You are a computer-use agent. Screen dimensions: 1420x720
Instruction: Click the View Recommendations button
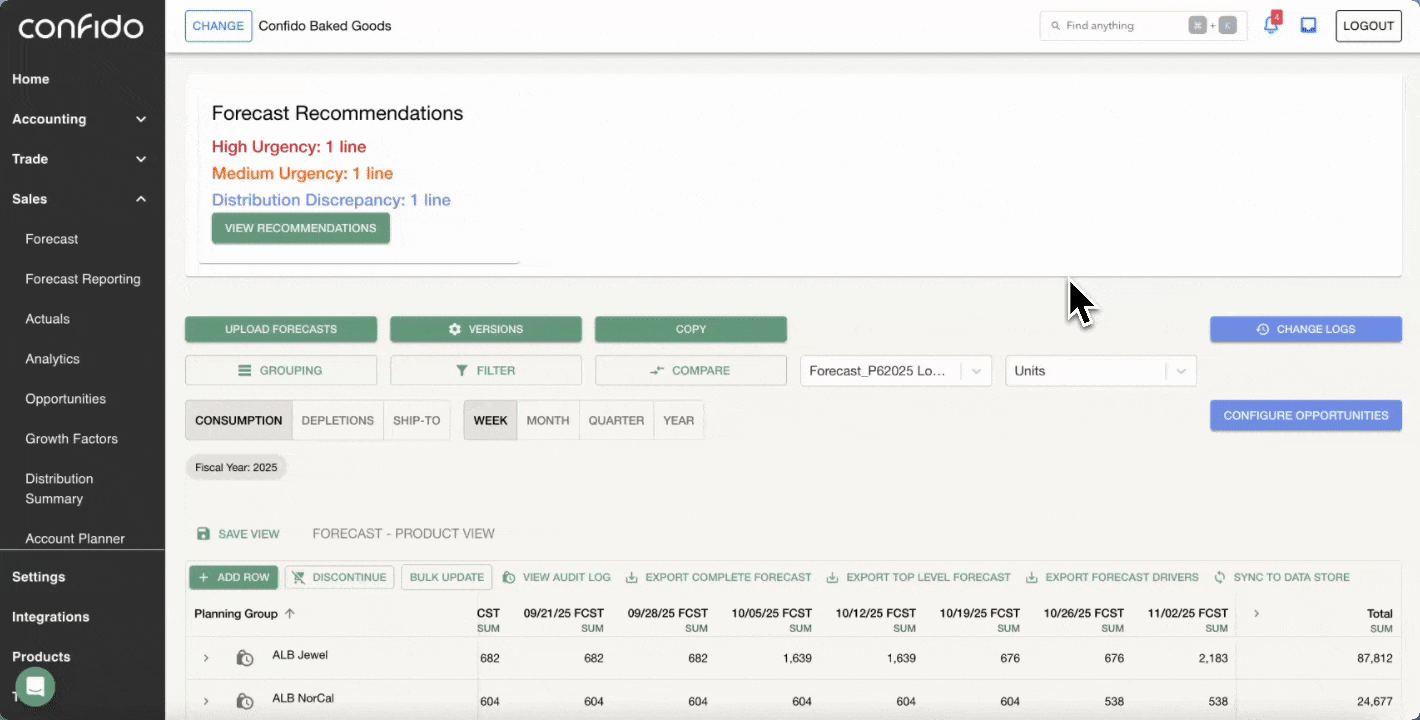(x=300, y=228)
